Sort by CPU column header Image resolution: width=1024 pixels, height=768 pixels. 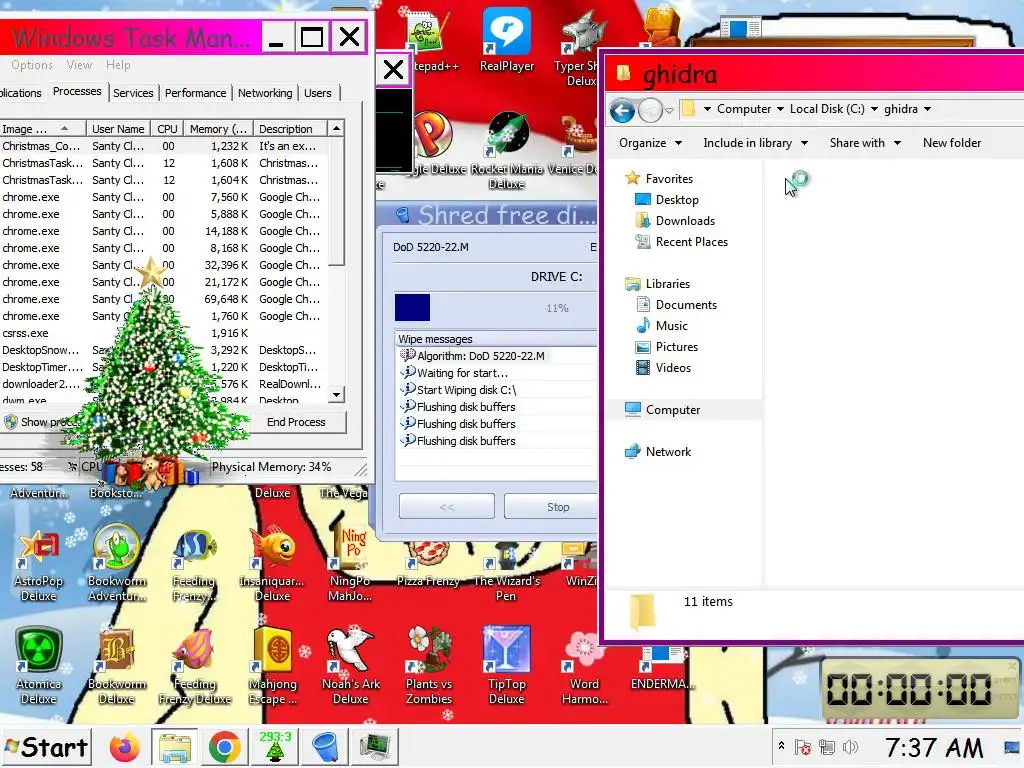click(167, 129)
